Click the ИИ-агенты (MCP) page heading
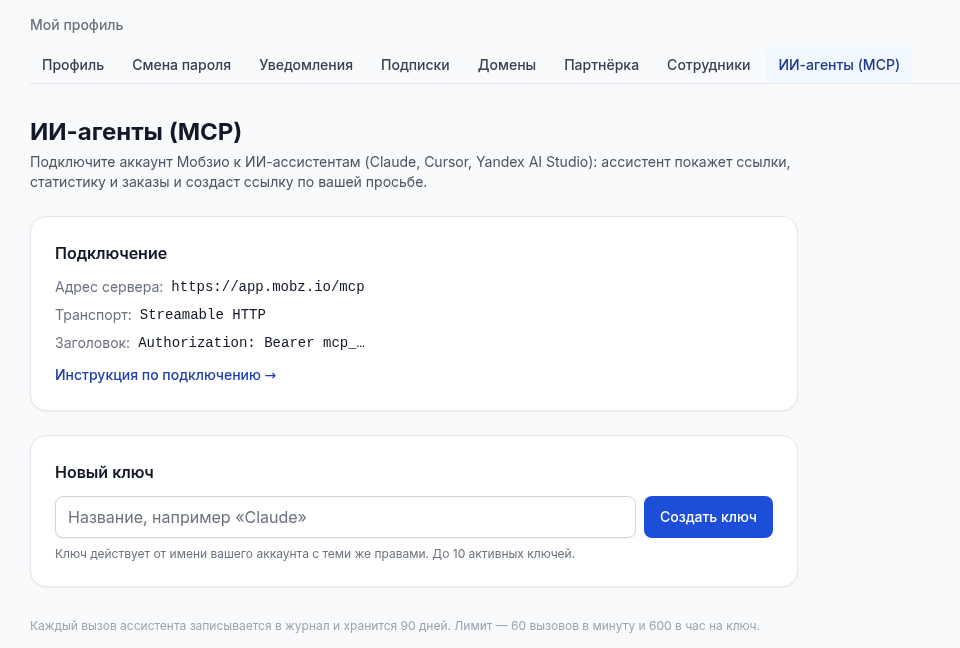960x648 pixels. pyautogui.click(x=136, y=132)
